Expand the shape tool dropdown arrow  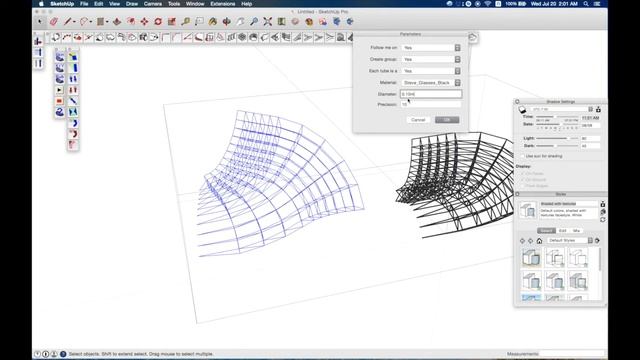107,22
